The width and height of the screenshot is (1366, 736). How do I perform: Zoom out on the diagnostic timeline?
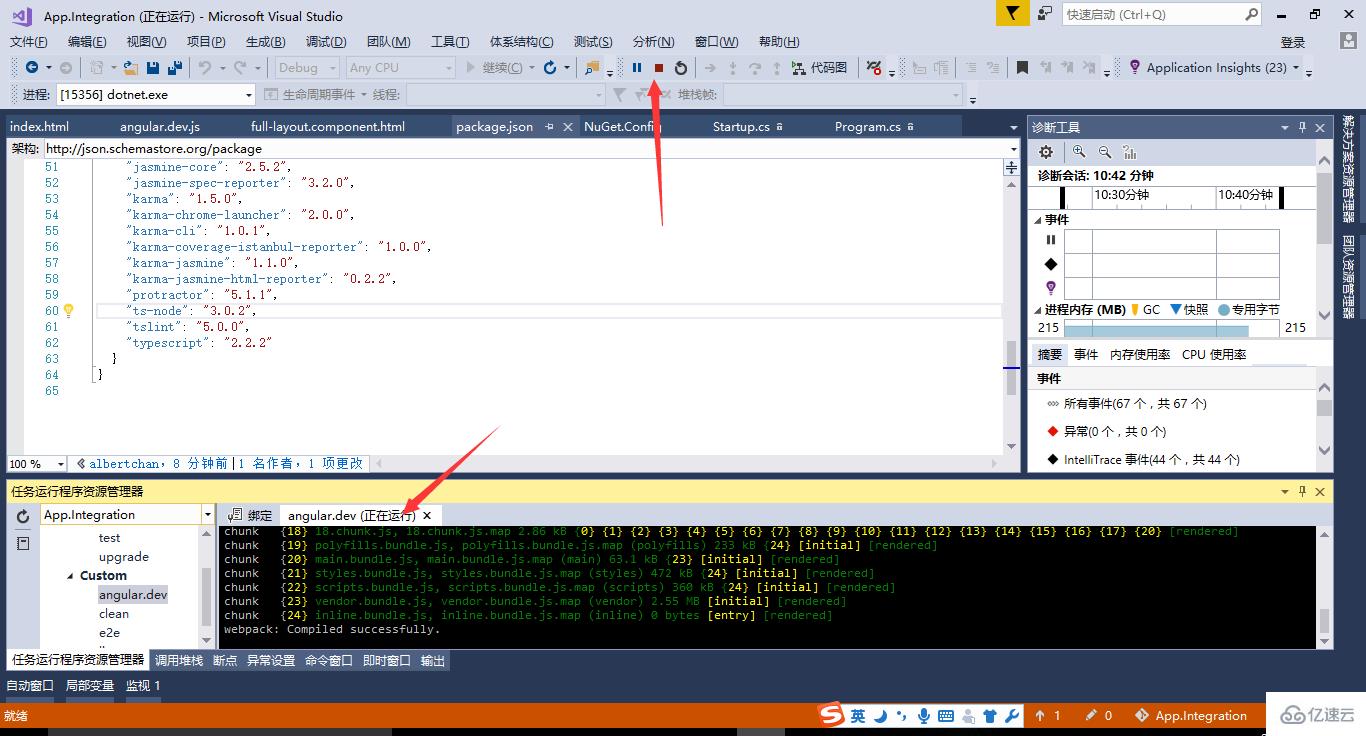click(1105, 152)
